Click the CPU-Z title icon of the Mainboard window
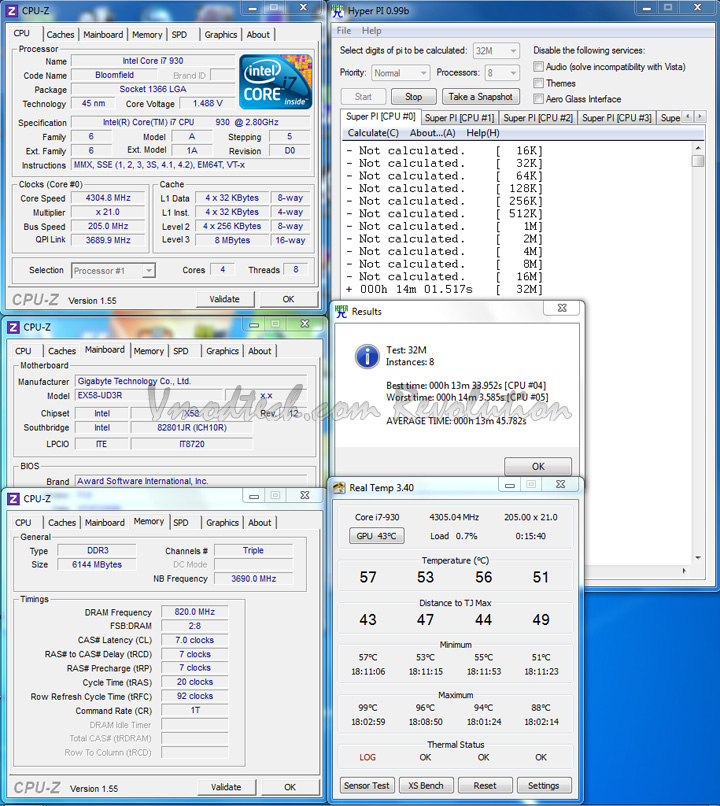The width and height of the screenshot is (720, 806). pyautogui.click(x=13, y=327)
